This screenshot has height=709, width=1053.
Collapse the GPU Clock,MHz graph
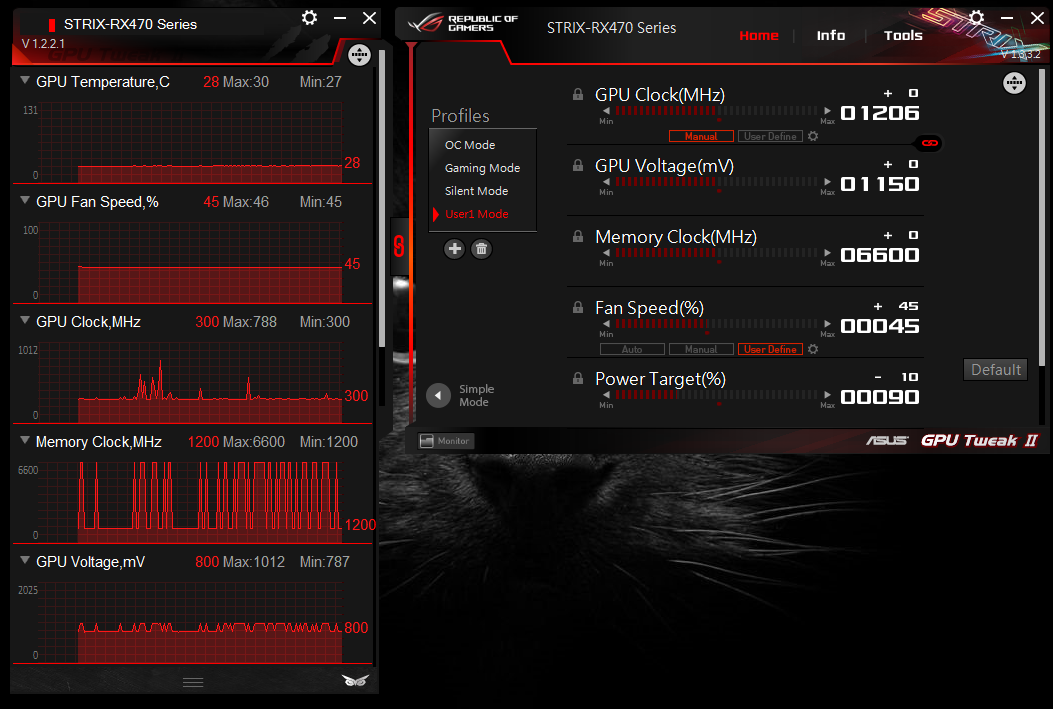click(x=25, y=321)
